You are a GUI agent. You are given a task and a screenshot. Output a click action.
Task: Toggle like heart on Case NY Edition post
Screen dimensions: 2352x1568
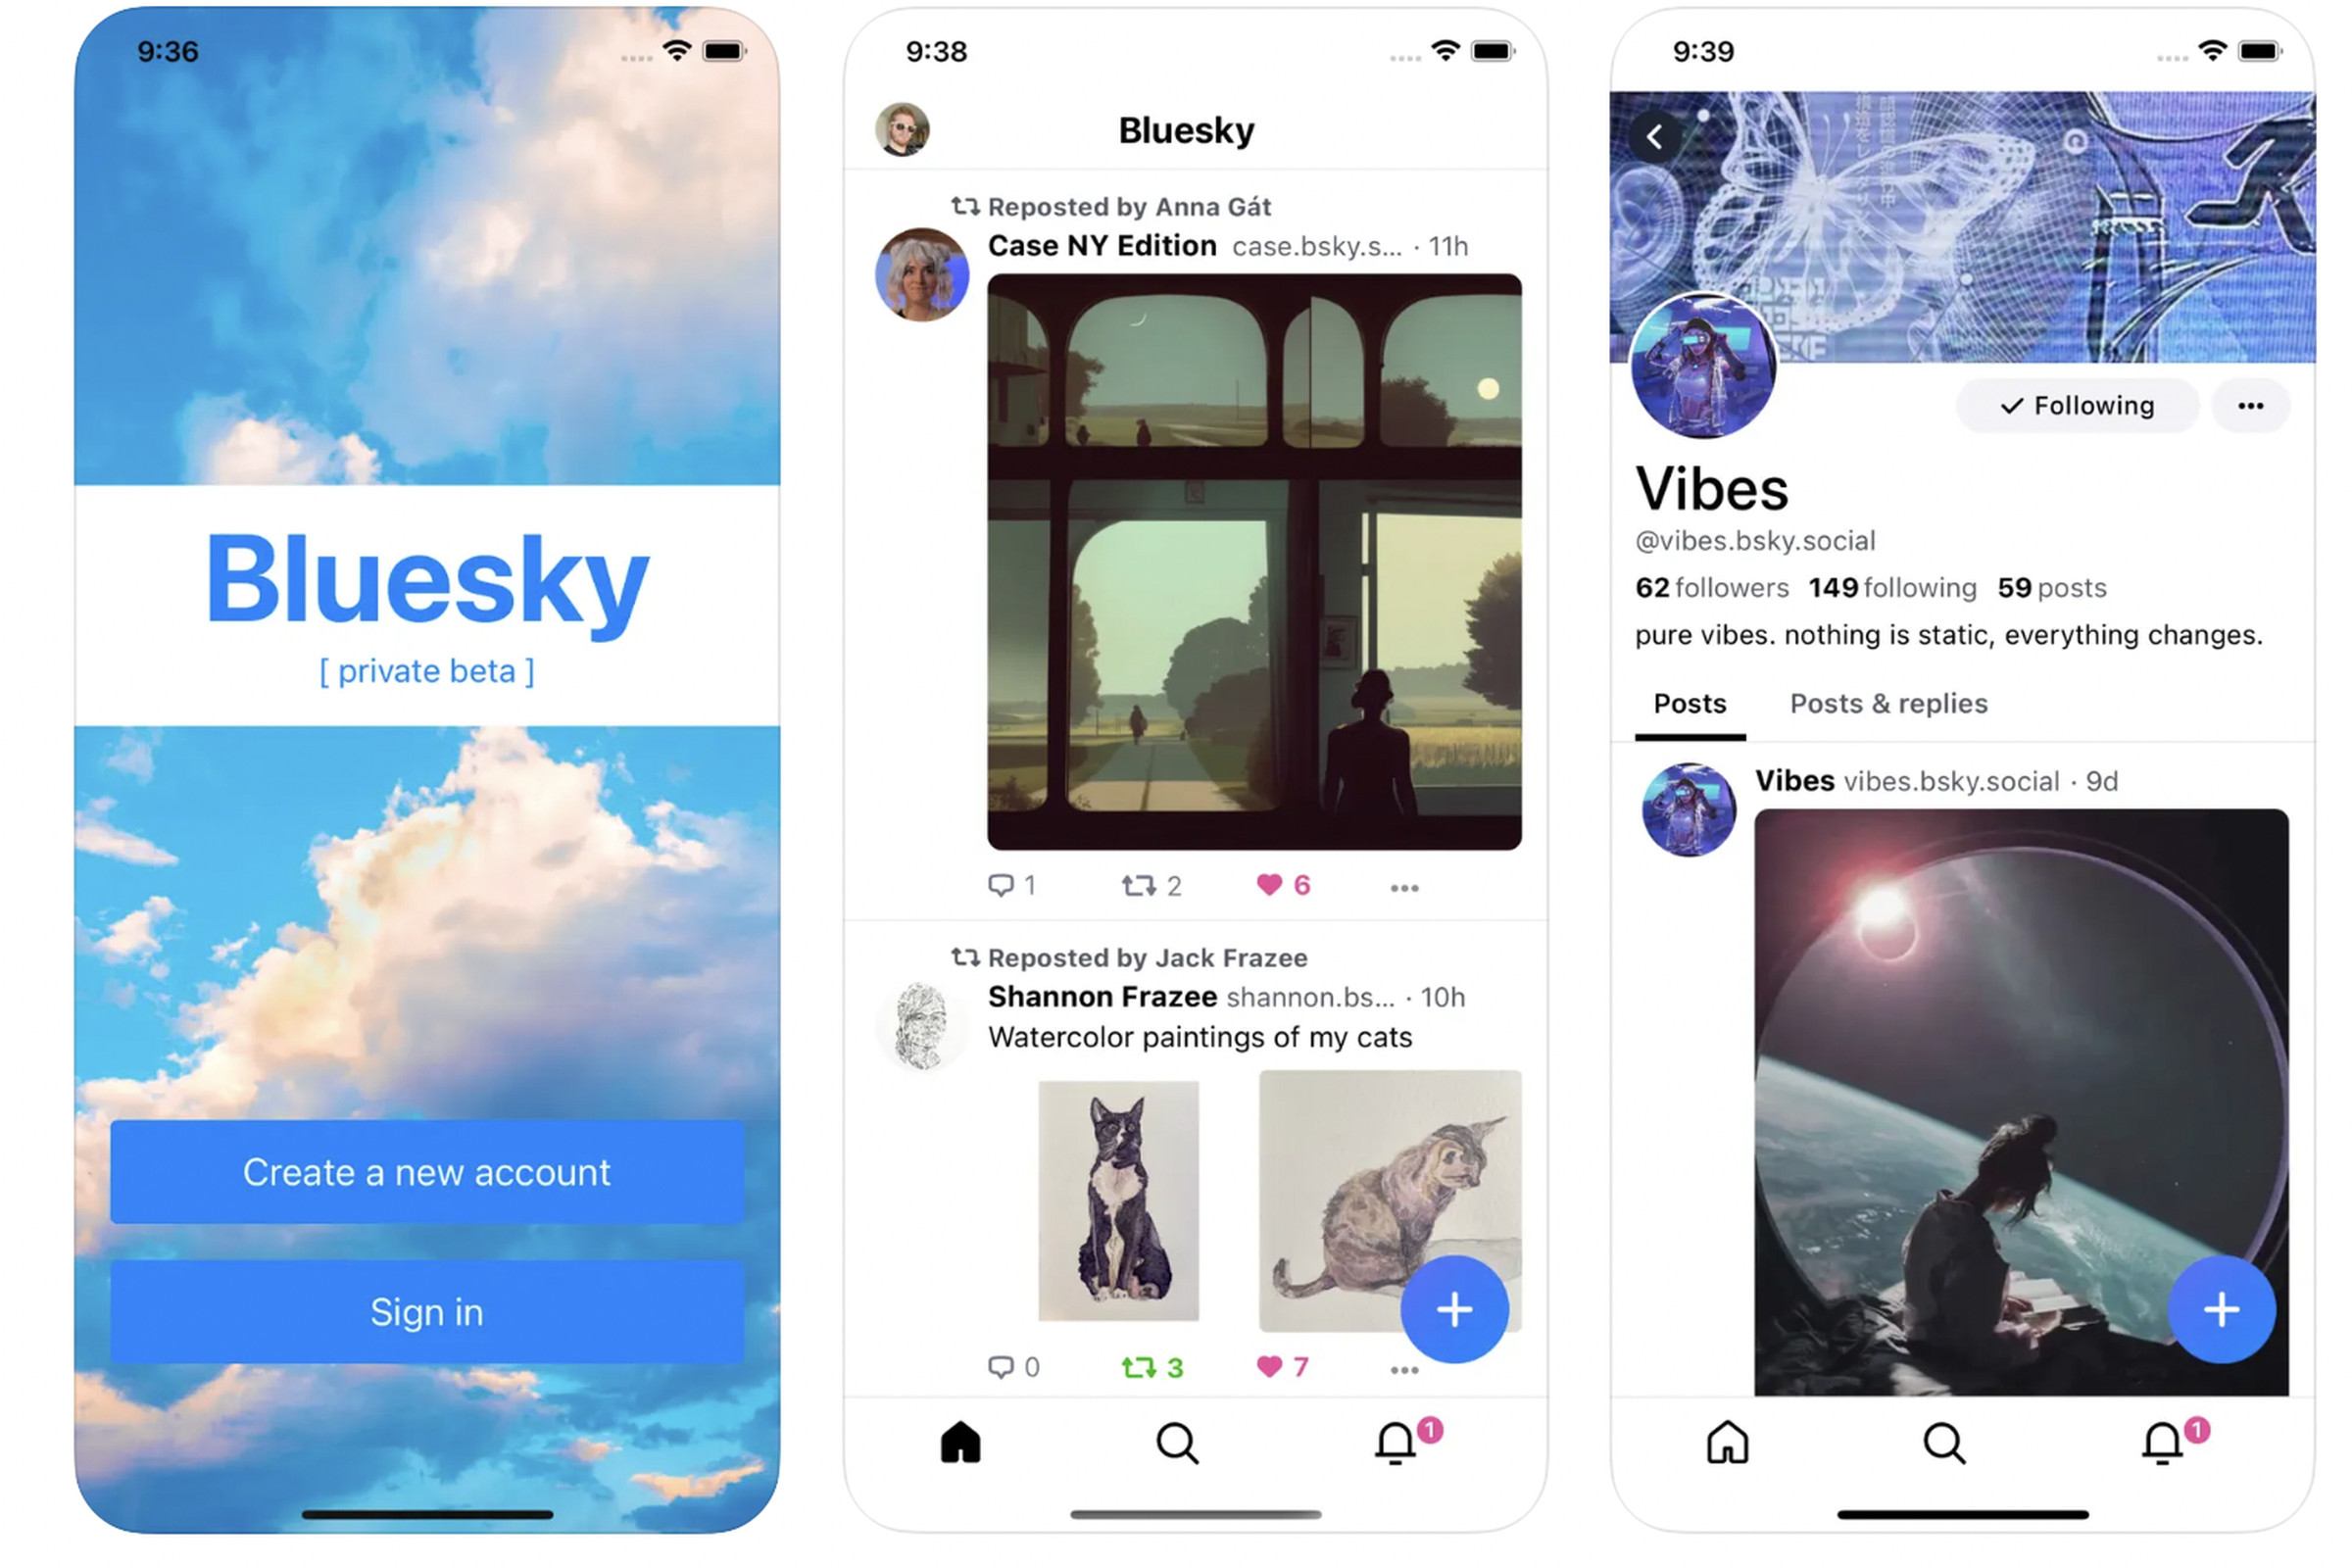[x=1260, y=886]
